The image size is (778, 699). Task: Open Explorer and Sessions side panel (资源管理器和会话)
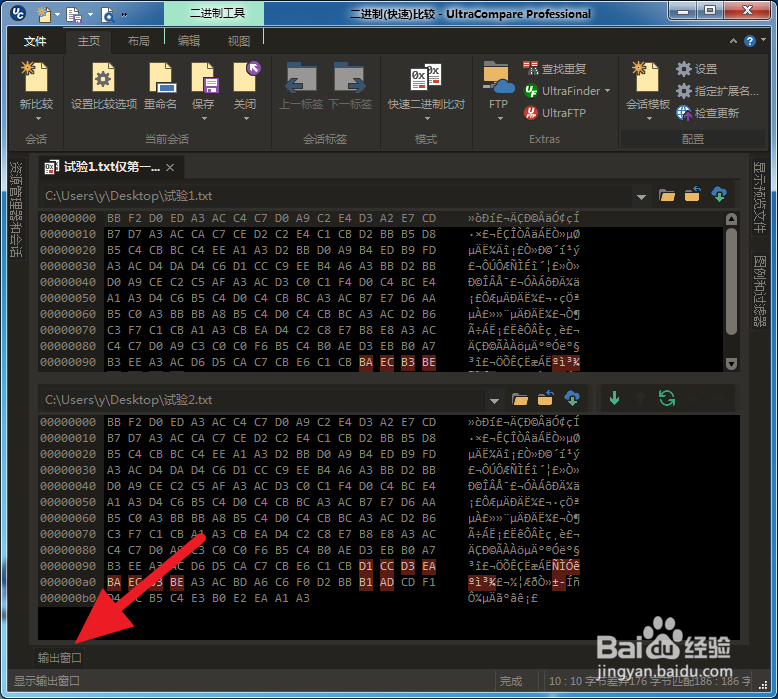[16, 210]
